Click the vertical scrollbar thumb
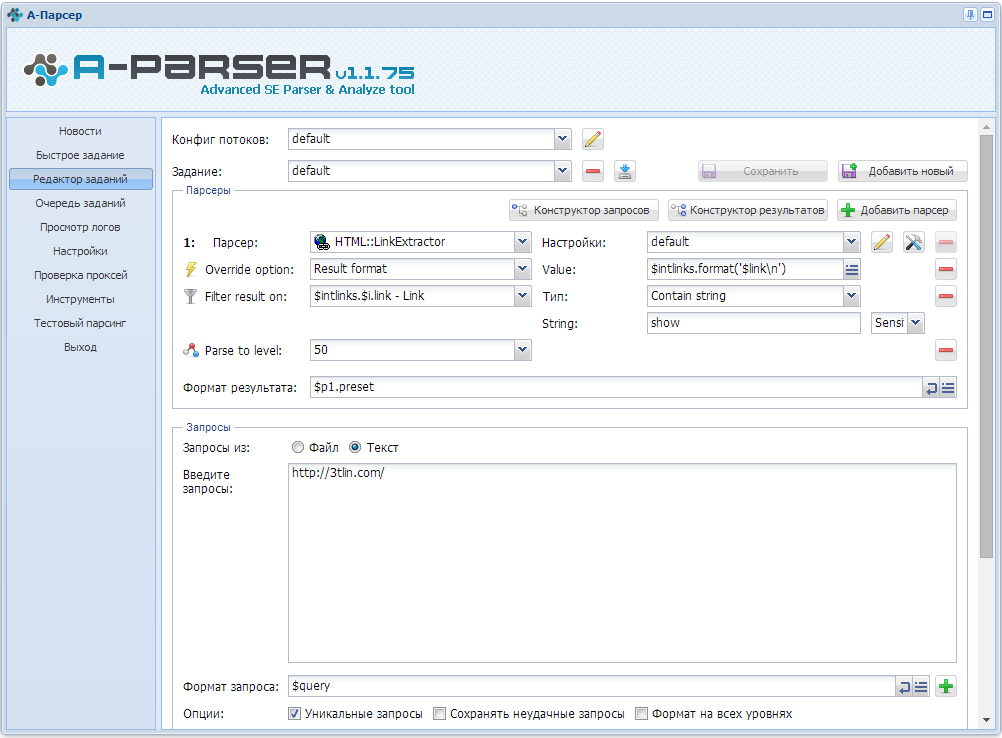Viewport: 1002px width, 738px height. pyautogui.click(x=986, y=345)
